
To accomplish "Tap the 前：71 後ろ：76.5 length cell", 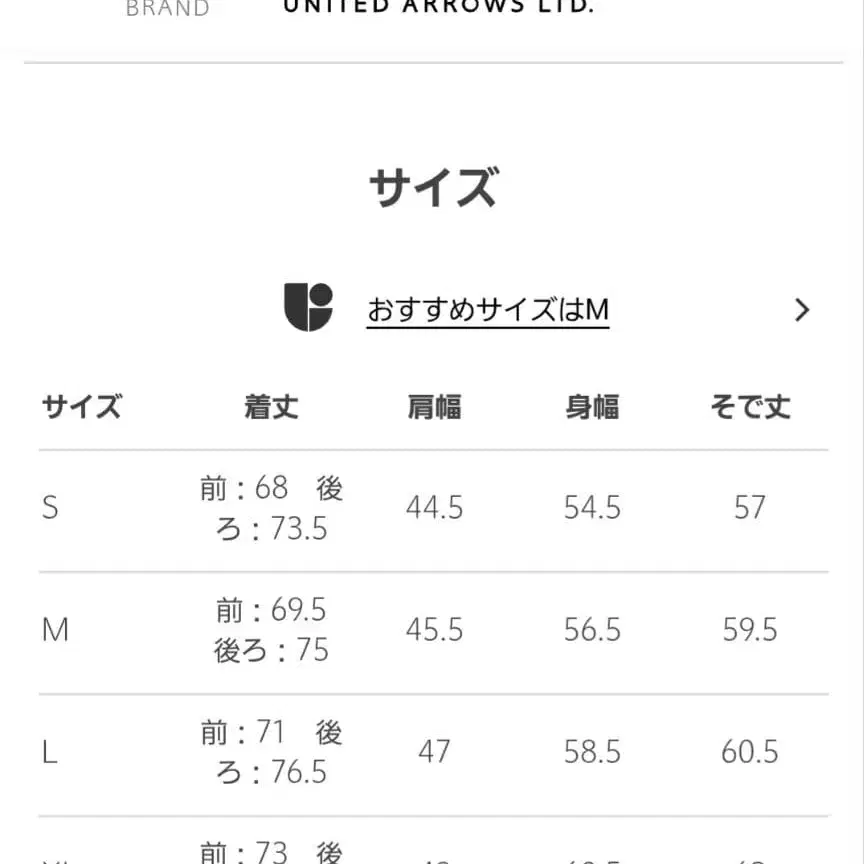I will click(x=270, y=752).
